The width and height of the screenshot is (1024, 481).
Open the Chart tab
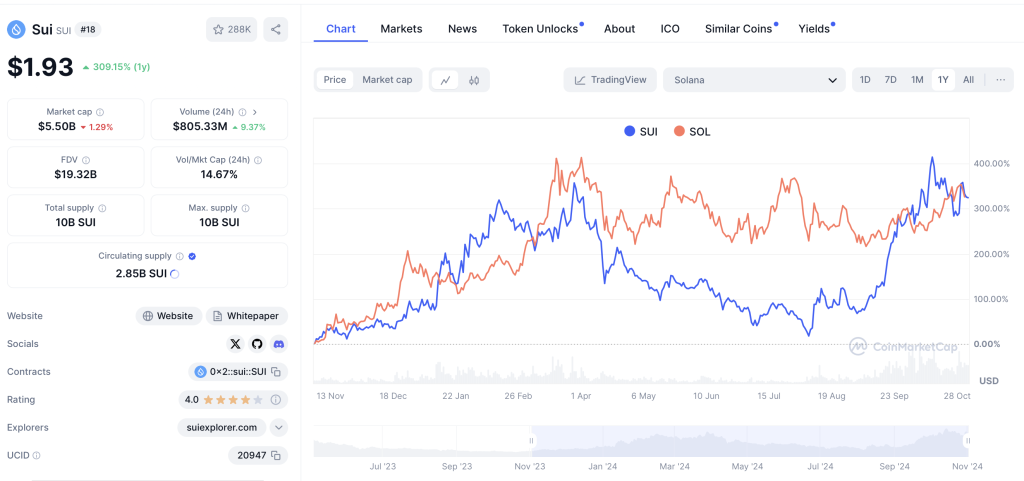[x=340, y=29]
